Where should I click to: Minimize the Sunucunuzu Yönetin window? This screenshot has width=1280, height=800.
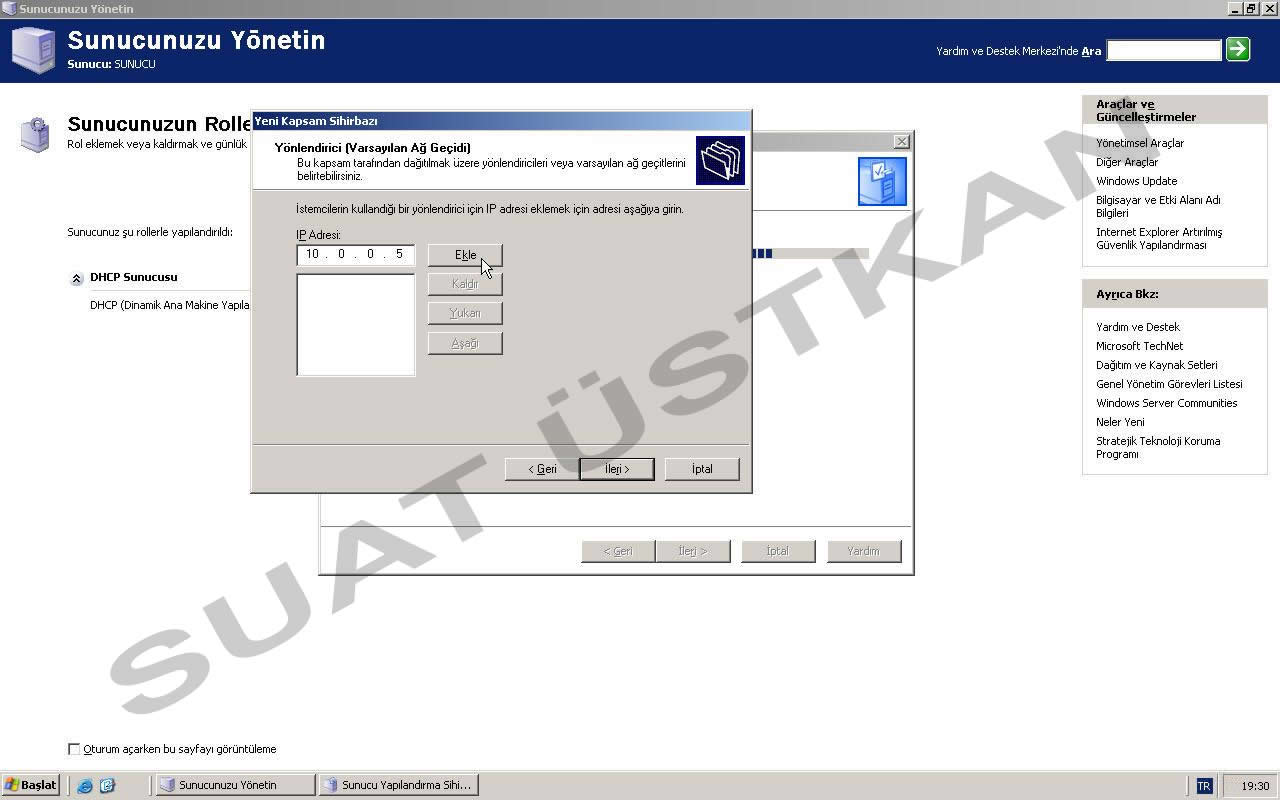coord(1235,8)
